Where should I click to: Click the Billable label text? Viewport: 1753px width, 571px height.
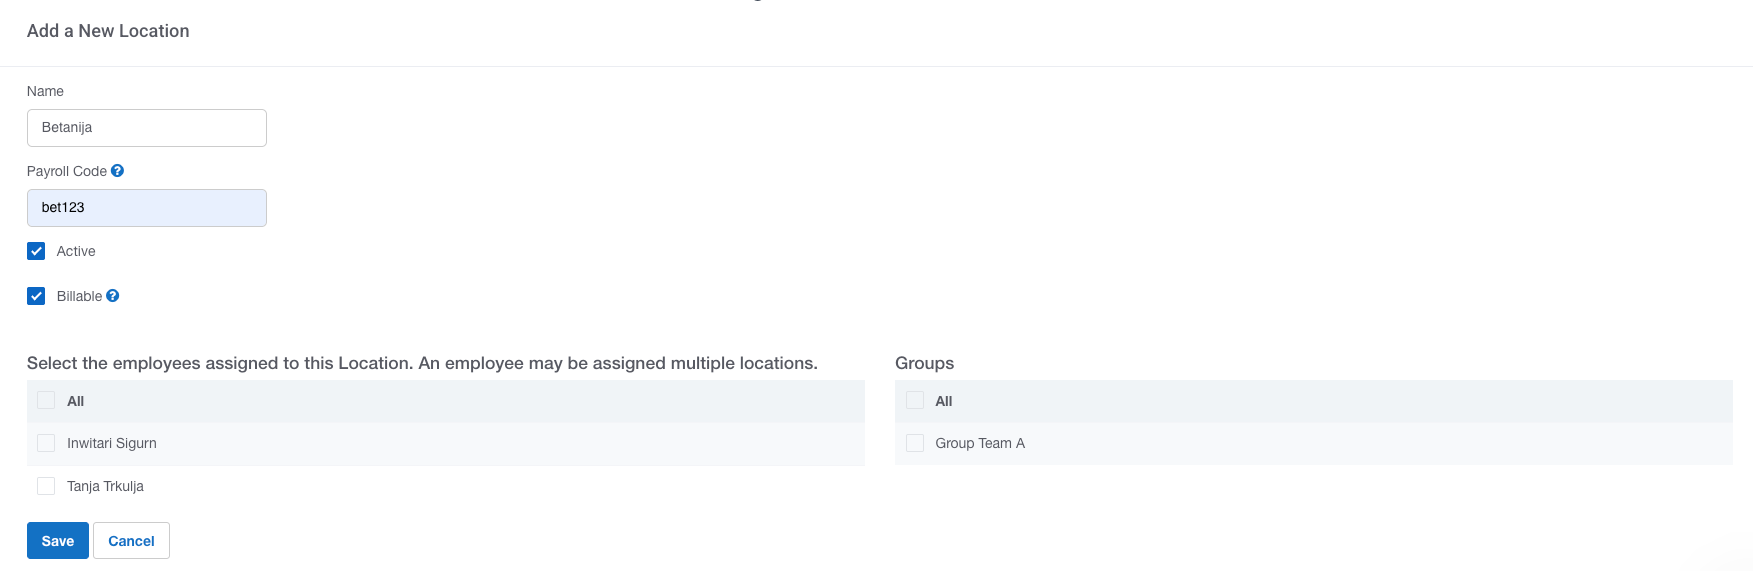[79, 296]
